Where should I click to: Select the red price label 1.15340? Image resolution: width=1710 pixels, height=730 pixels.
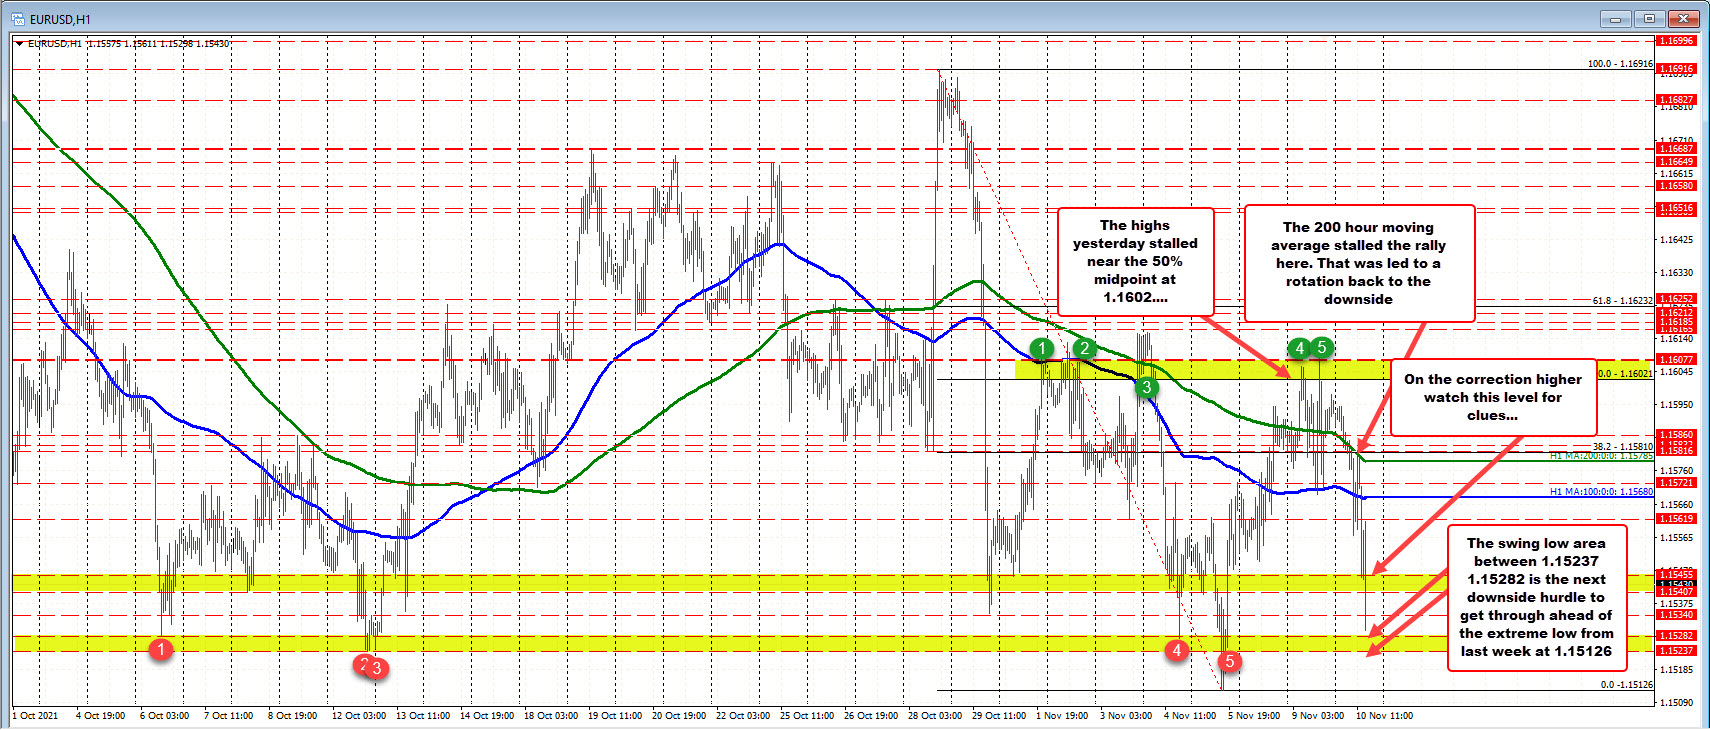(x=1676, y=615)
